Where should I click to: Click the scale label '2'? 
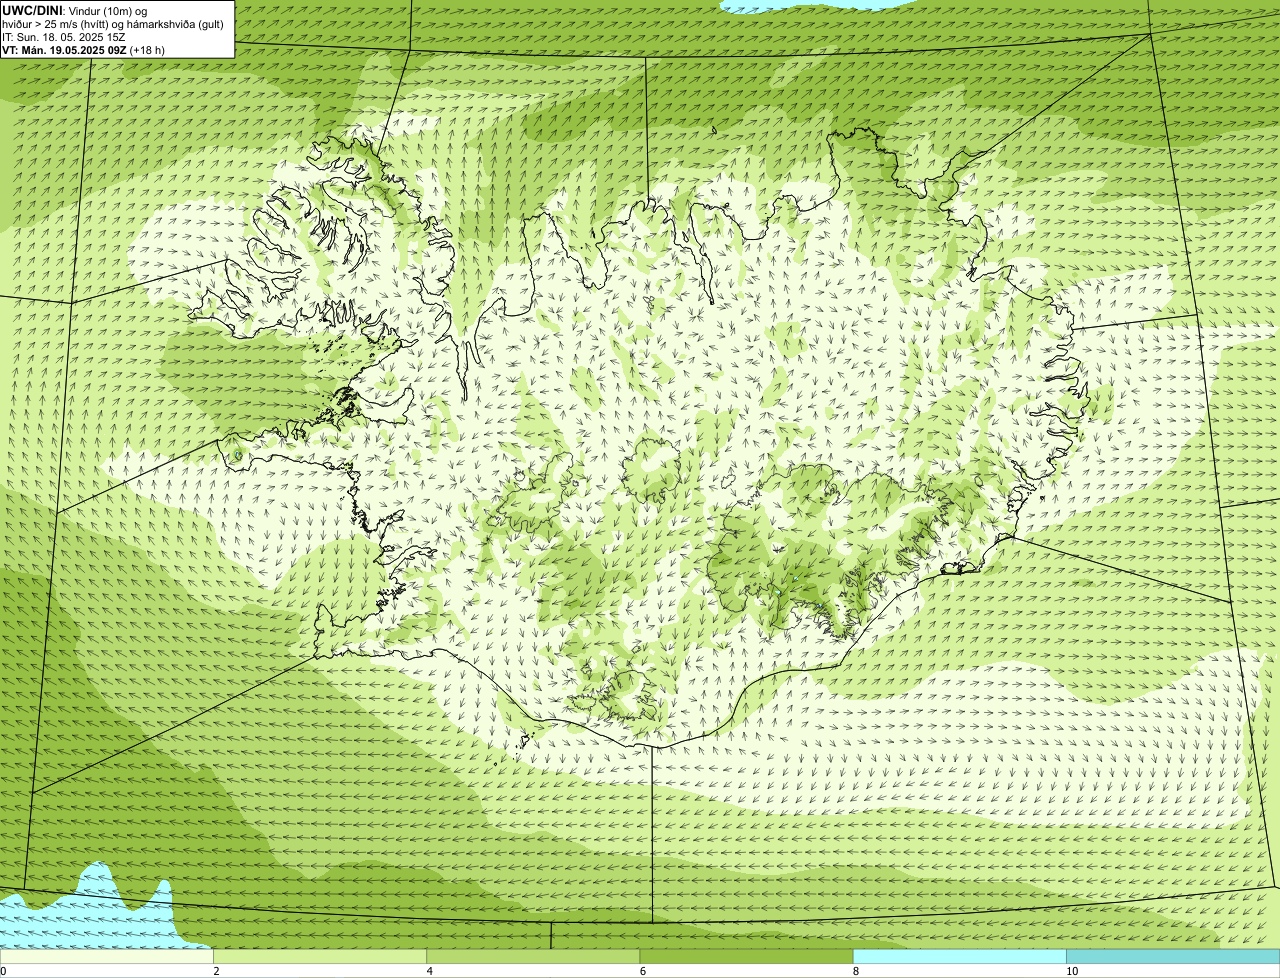216,971
